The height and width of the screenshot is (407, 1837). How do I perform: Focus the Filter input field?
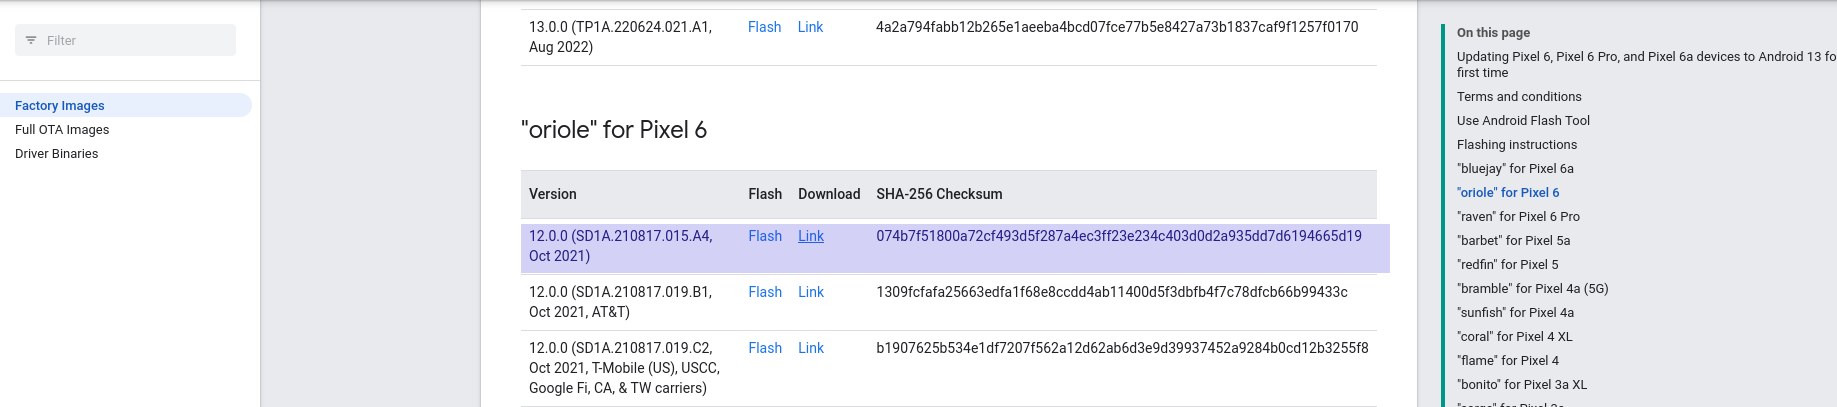[125, 40]
